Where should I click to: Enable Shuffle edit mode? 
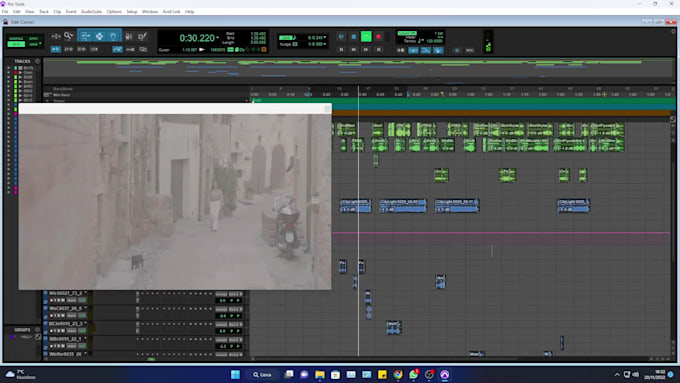(x=16, y=39)
